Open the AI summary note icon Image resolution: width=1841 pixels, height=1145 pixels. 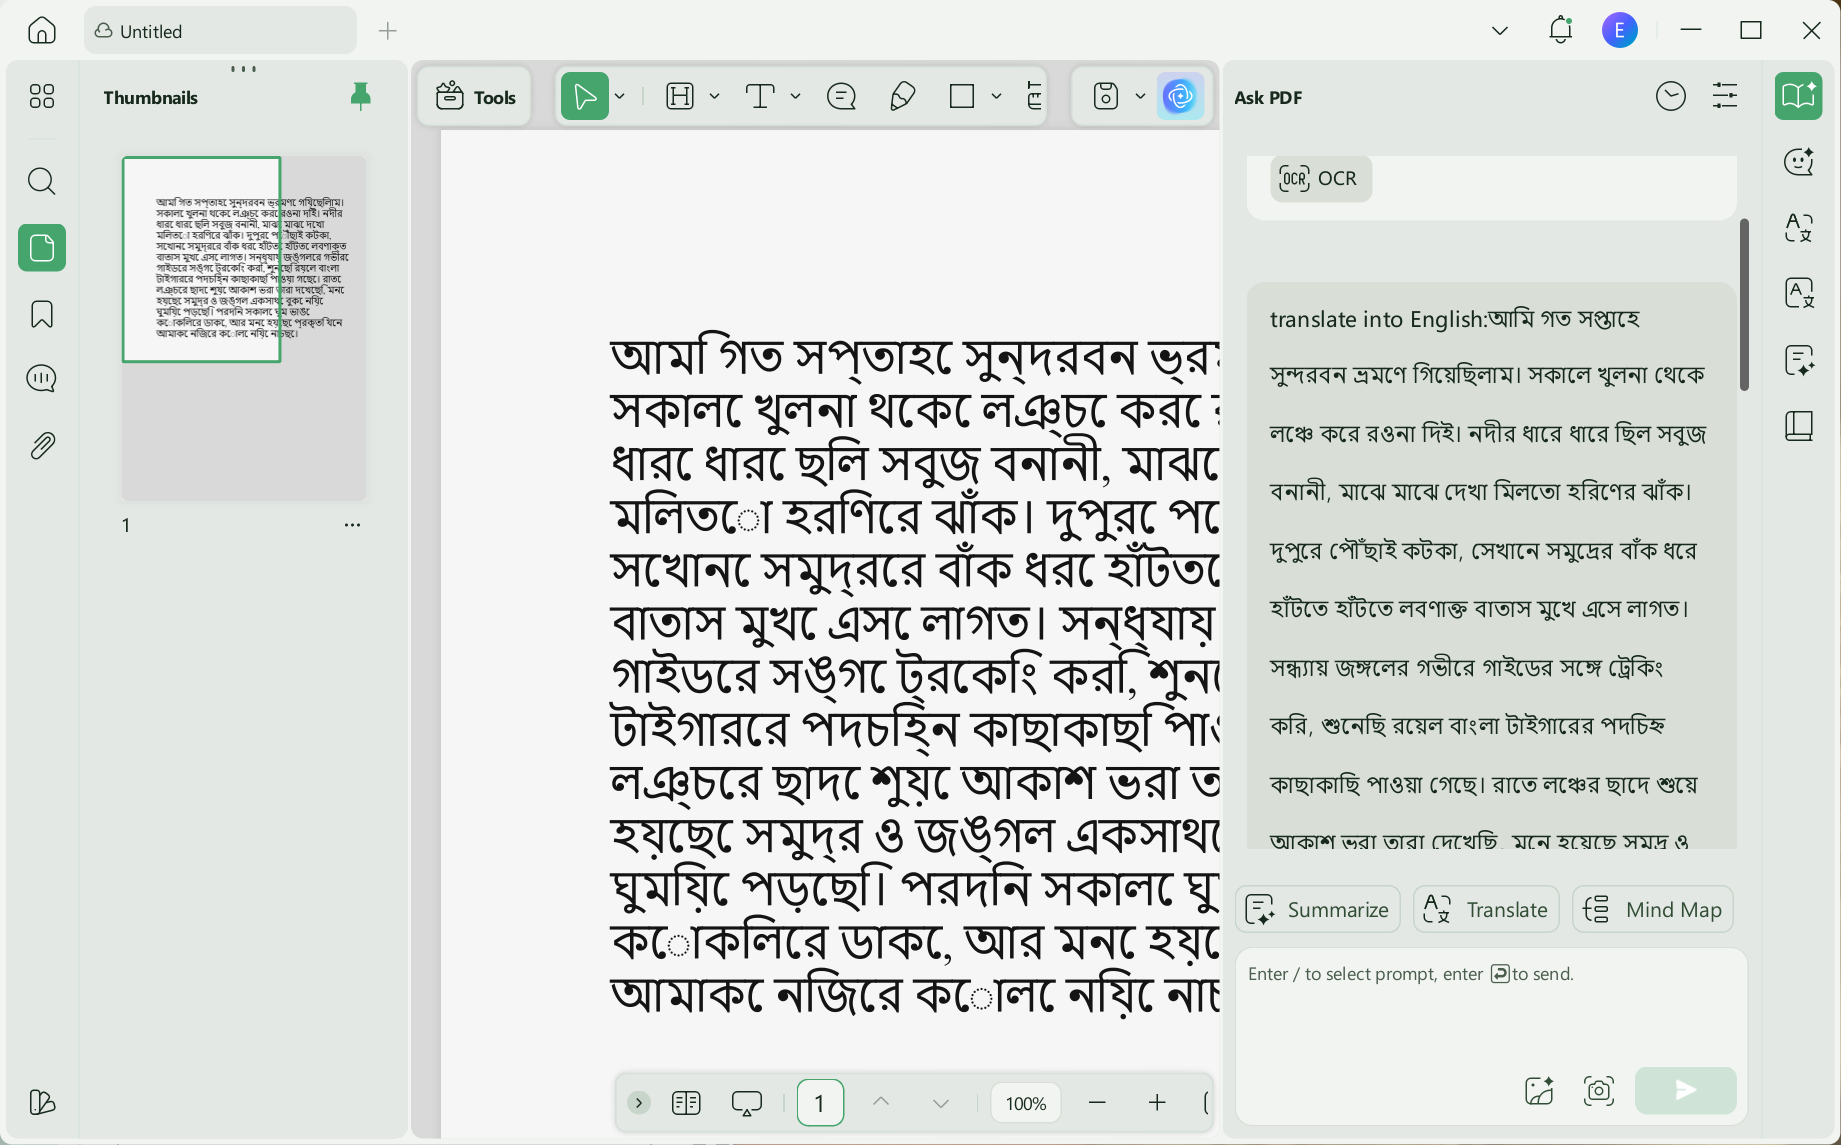pos(1799,360)
